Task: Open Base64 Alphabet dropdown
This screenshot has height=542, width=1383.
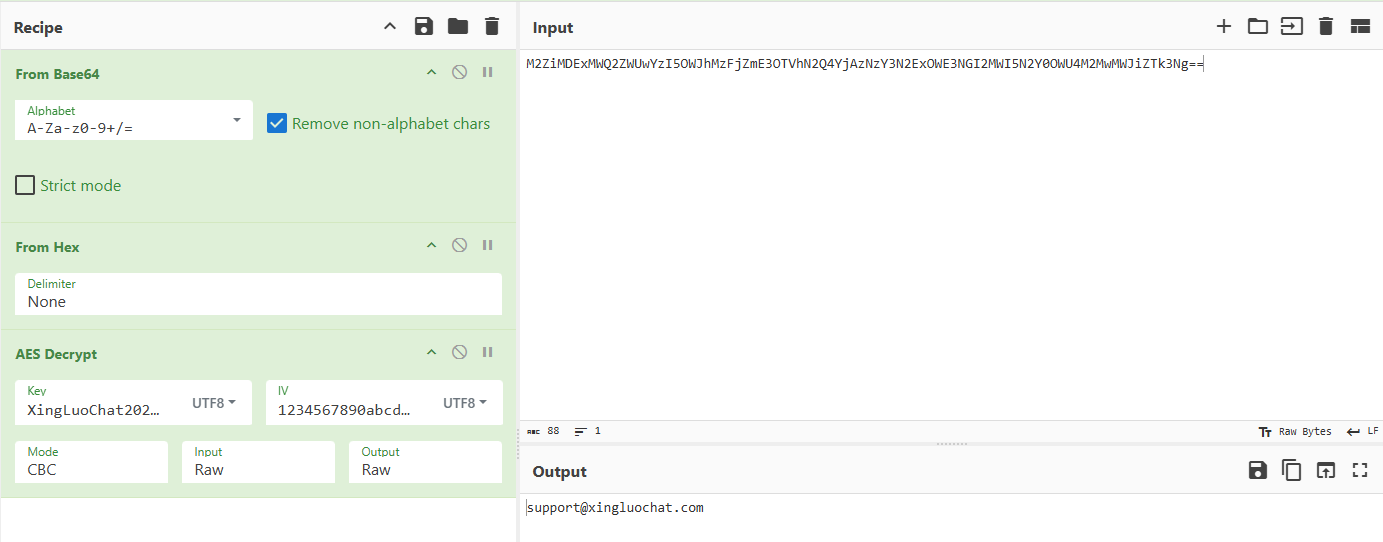Action: coord(236,120)
